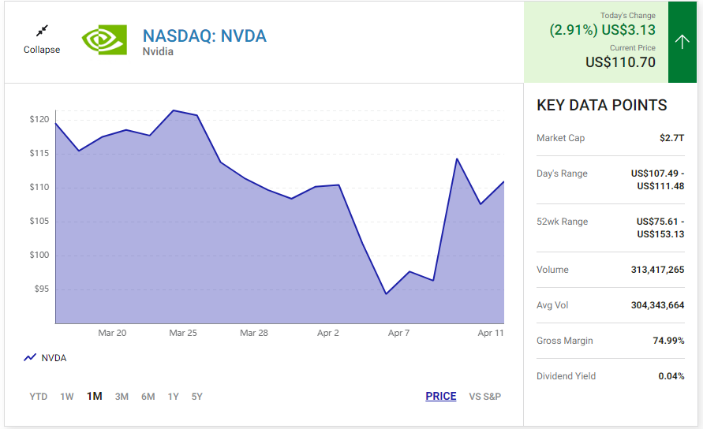Click the current price US$110.70
The image size is (703, 429).
coord(621,62)
